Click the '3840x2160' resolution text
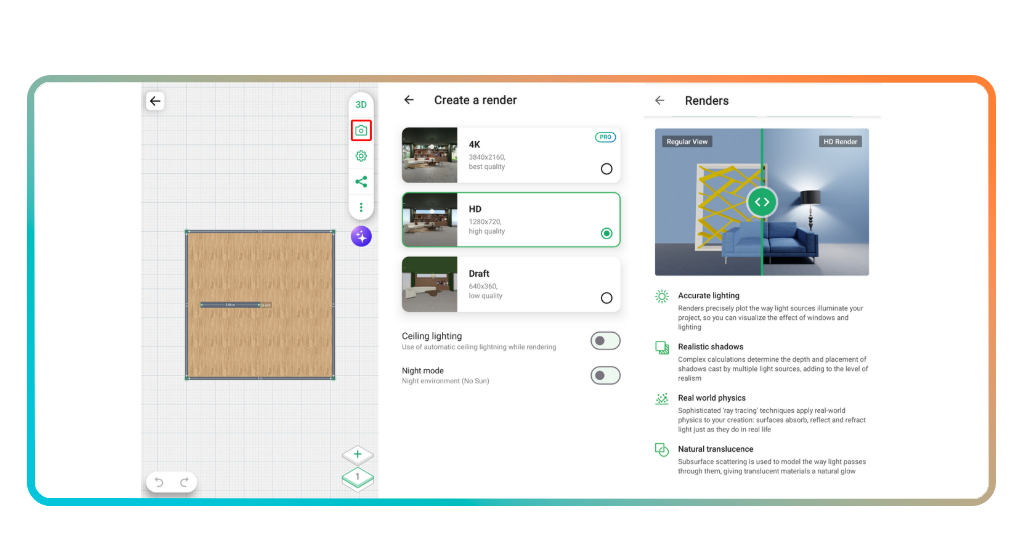The height and width of the screenshot is (536, 1024). click(487, 157)
